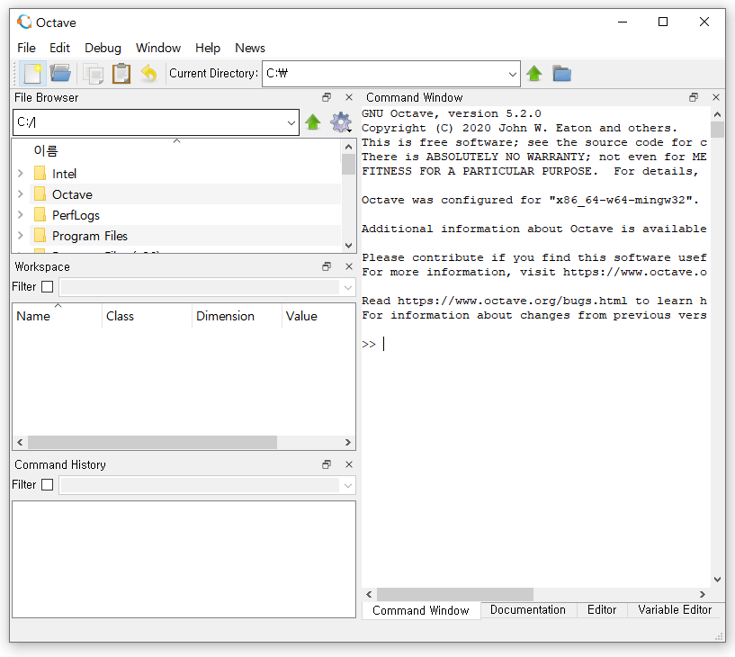Sort workspace by Value column

(x=318, y=316)
